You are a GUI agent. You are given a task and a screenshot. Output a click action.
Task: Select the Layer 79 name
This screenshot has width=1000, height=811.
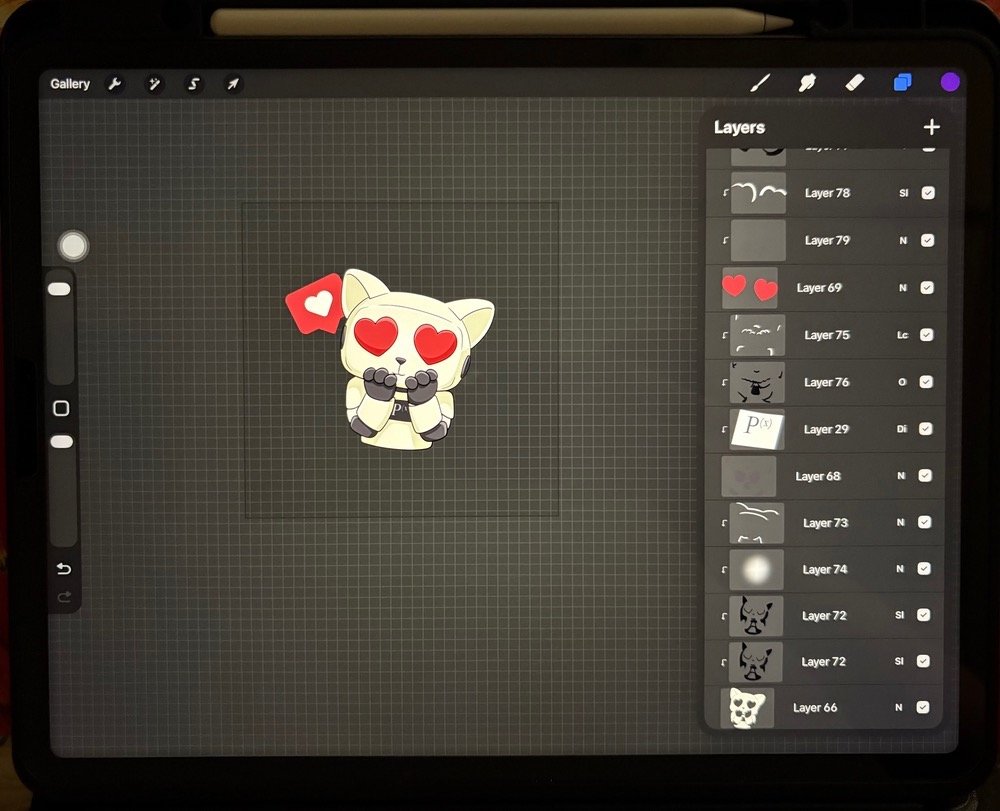[827, 240]
